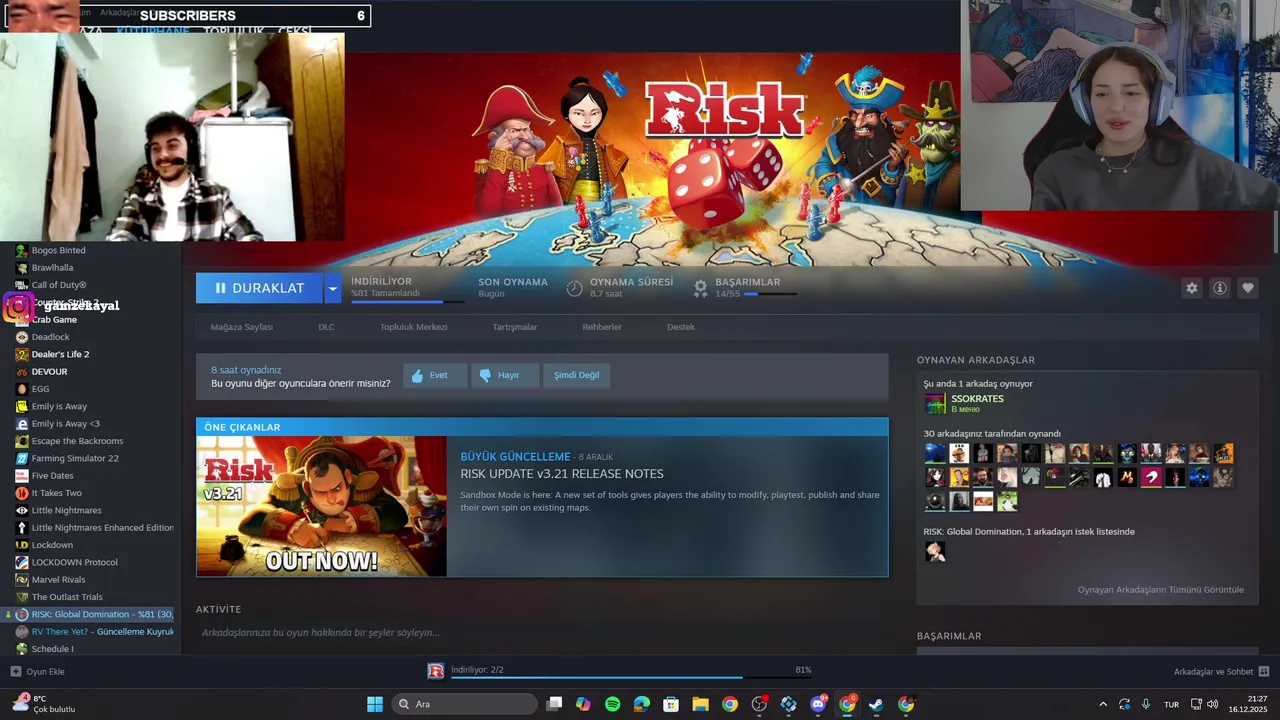Add RISK to favorites with heart icon
Image resolution: width=1280 pixels, height=720 pixels.
1248,288
